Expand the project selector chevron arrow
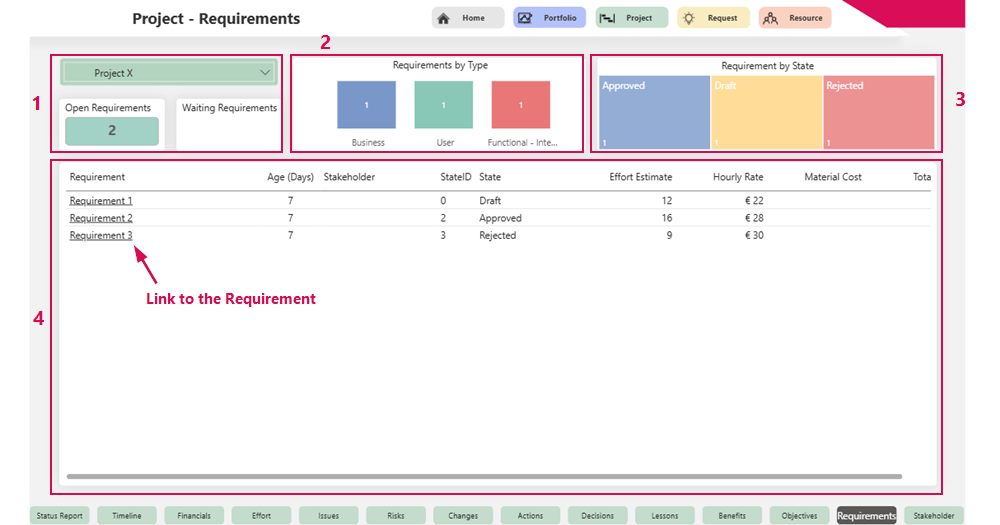The height and width of the screenshot is (525, 1000). 265,73
